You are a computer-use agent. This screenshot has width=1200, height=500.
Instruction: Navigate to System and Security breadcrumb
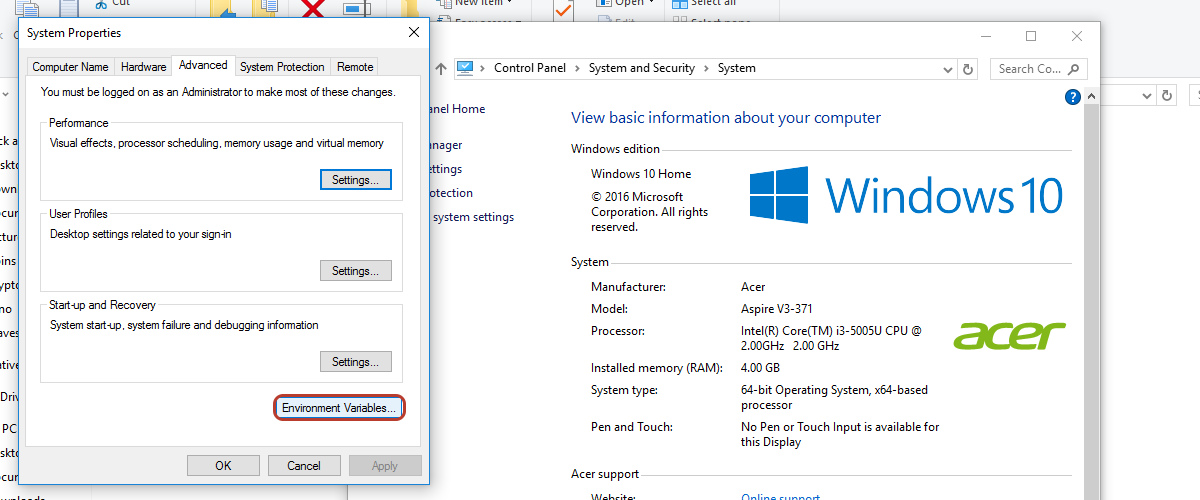tap(642, 68)
